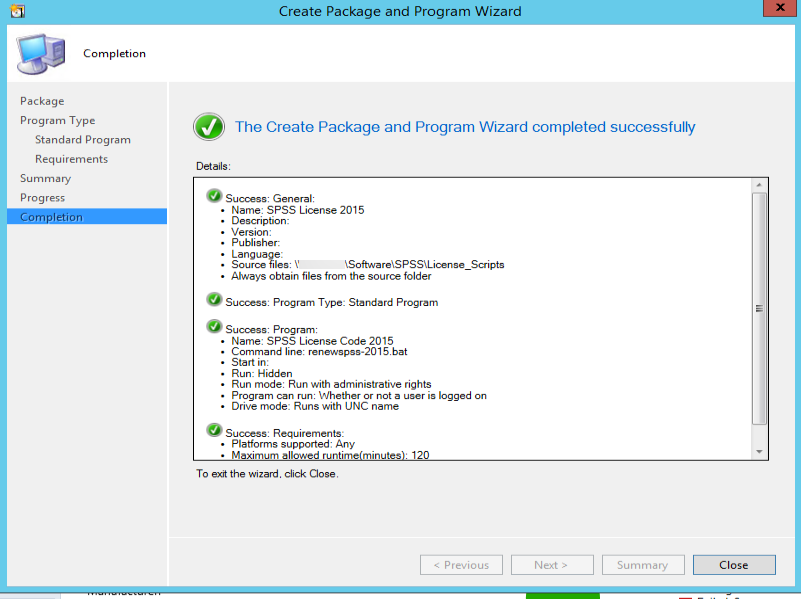Click 'Maximum allowed runtime(minutes): 120' line
This screenshot has width=801, height=599.
click(x=331, y=455)
